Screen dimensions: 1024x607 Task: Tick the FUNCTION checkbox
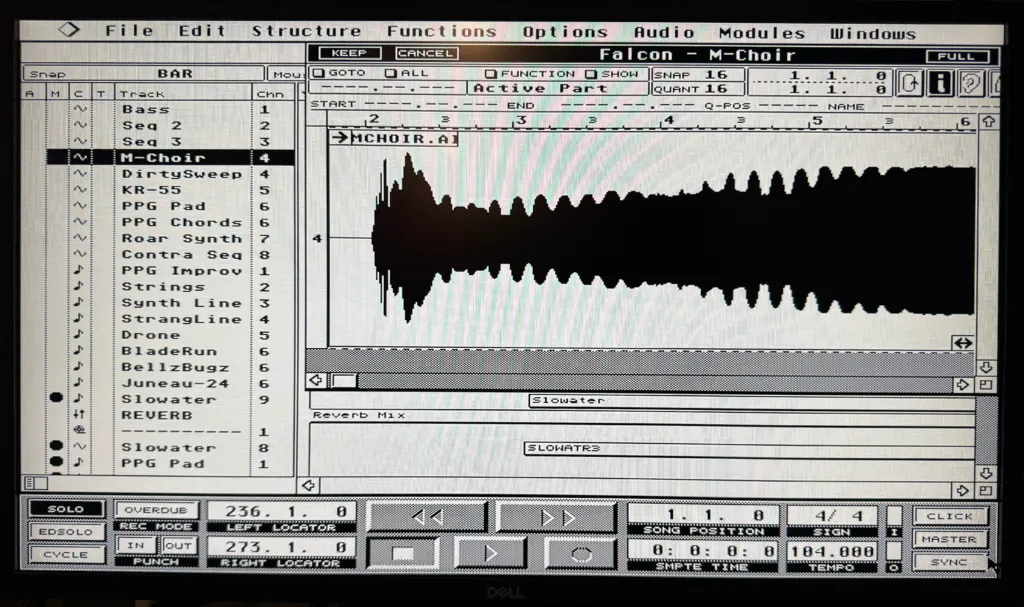pyautogui.click(x=491, y=73)
